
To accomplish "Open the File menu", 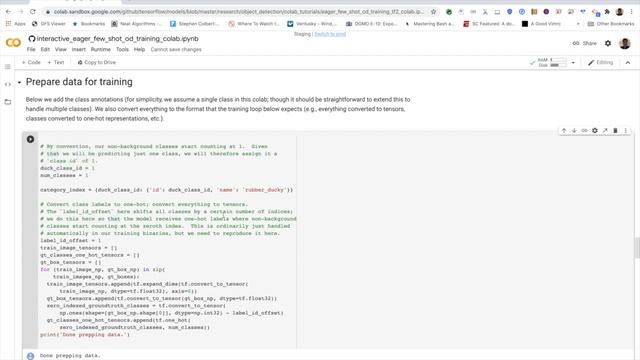I will point(31,49).
